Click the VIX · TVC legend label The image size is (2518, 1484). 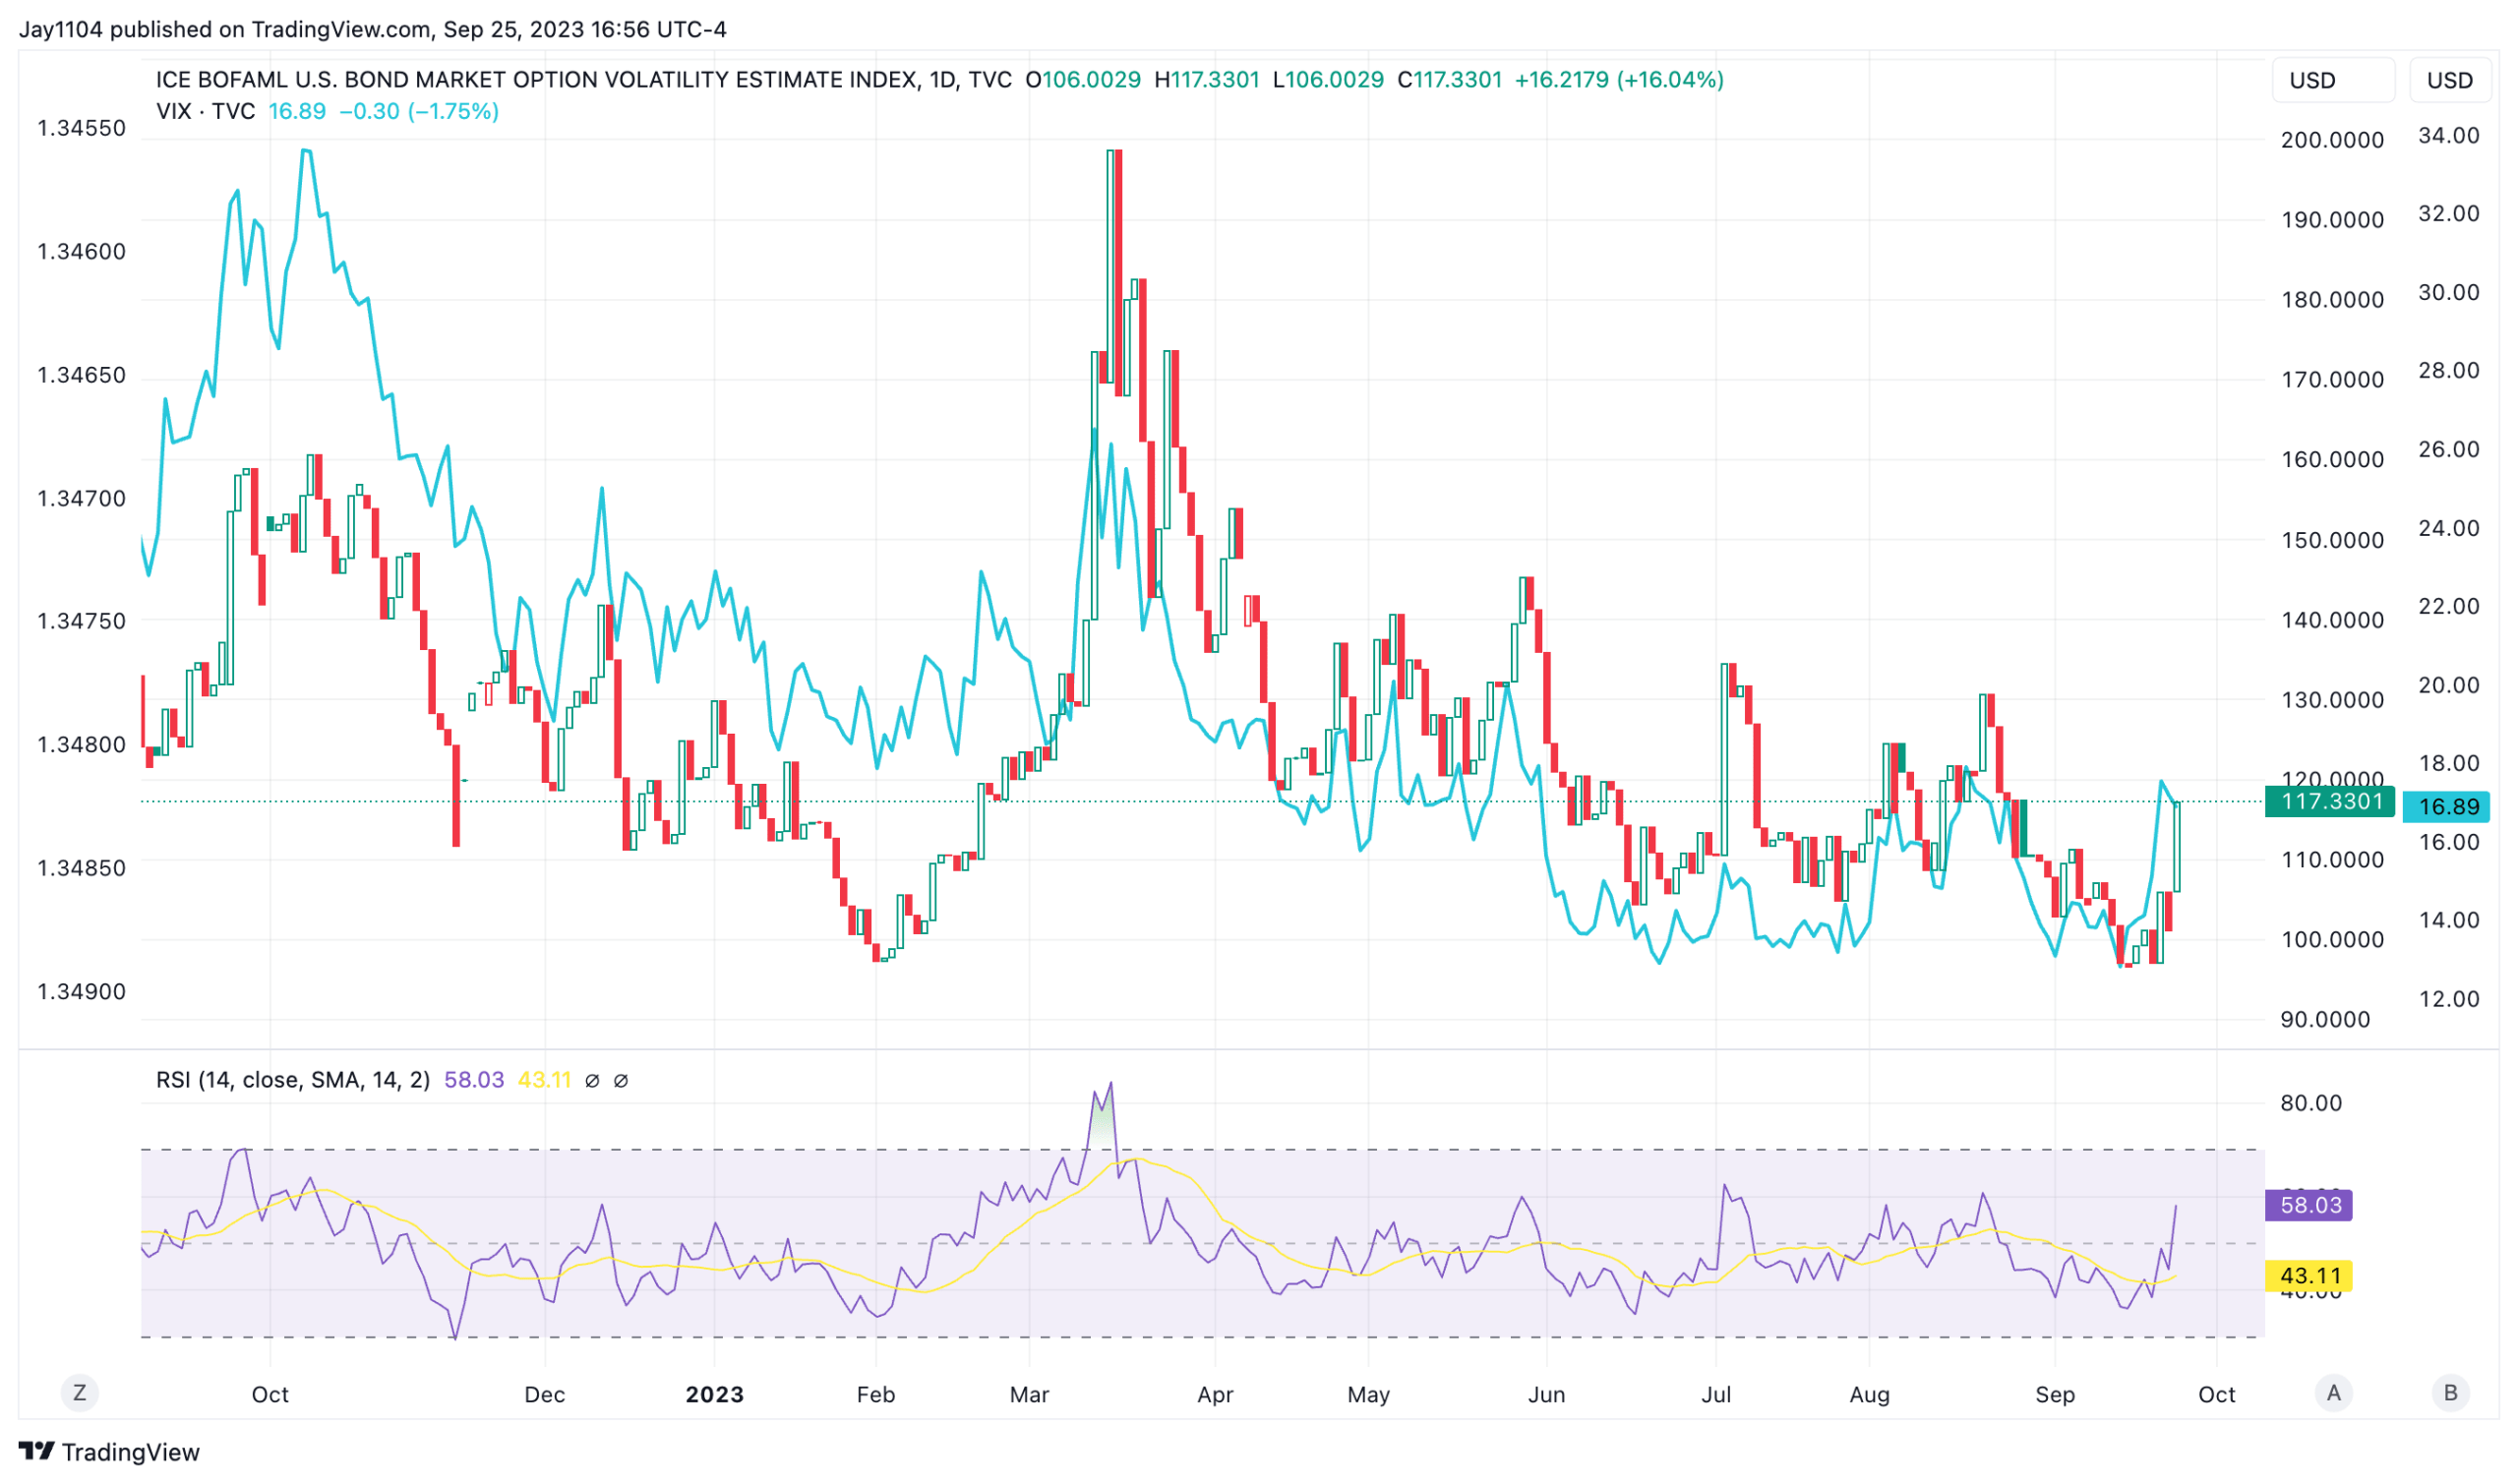205,111
